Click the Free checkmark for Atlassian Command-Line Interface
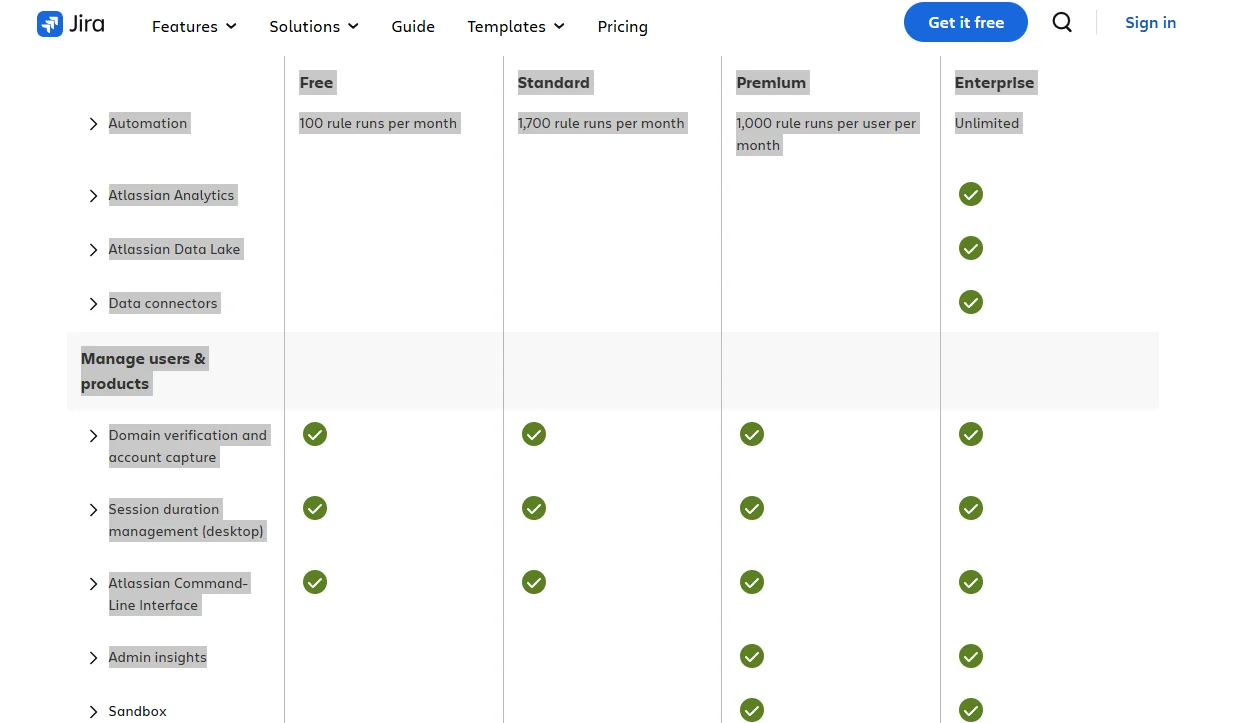Screen dimensions: 1234x723 [x=315, y=582]
